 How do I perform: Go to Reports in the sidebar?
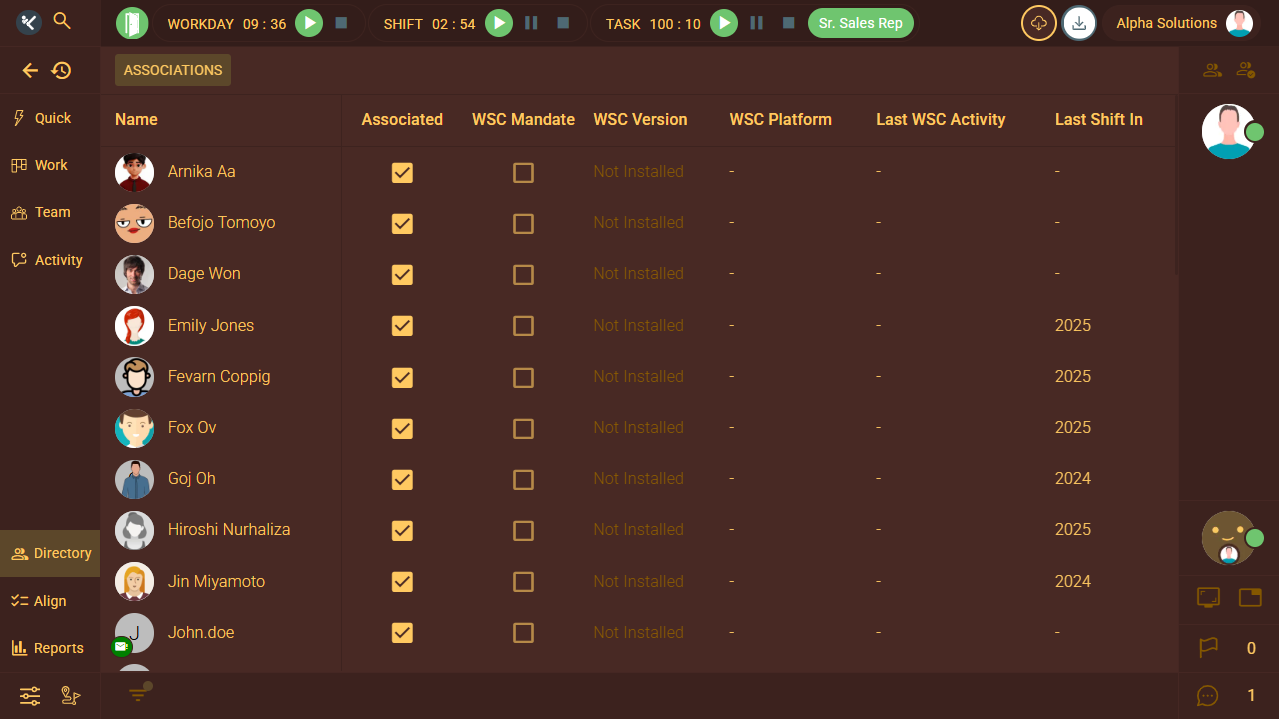point(48,648)
